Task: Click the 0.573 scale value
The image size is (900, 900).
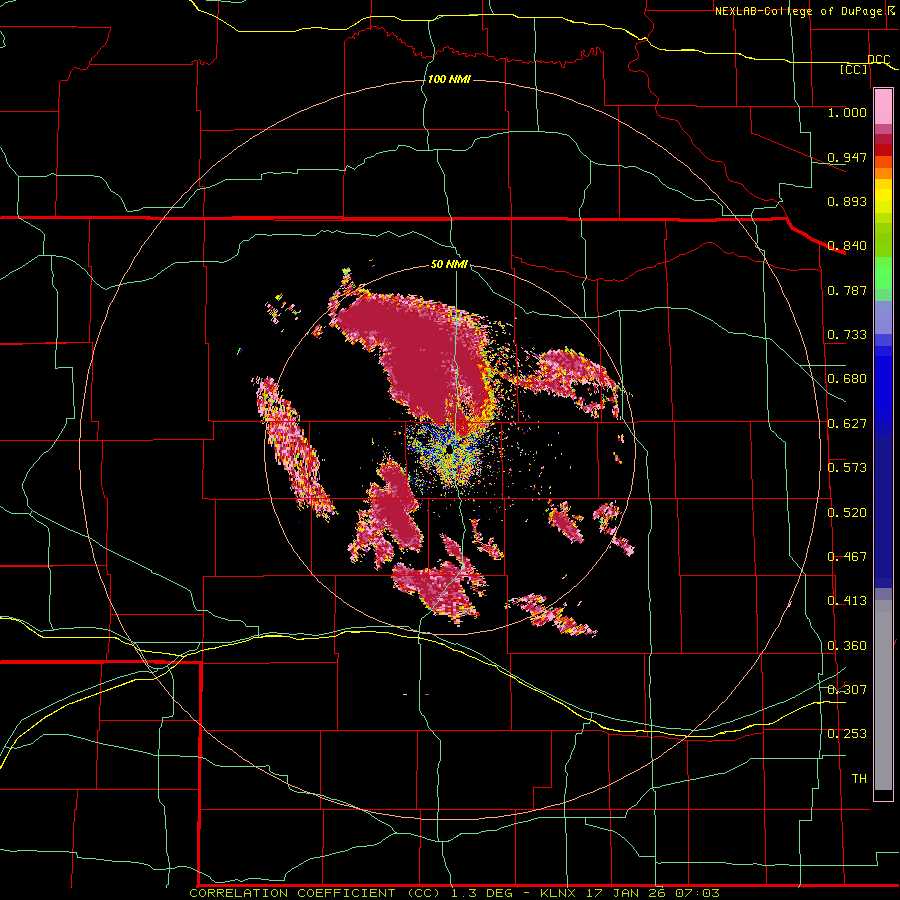Action: pos(847,468)
